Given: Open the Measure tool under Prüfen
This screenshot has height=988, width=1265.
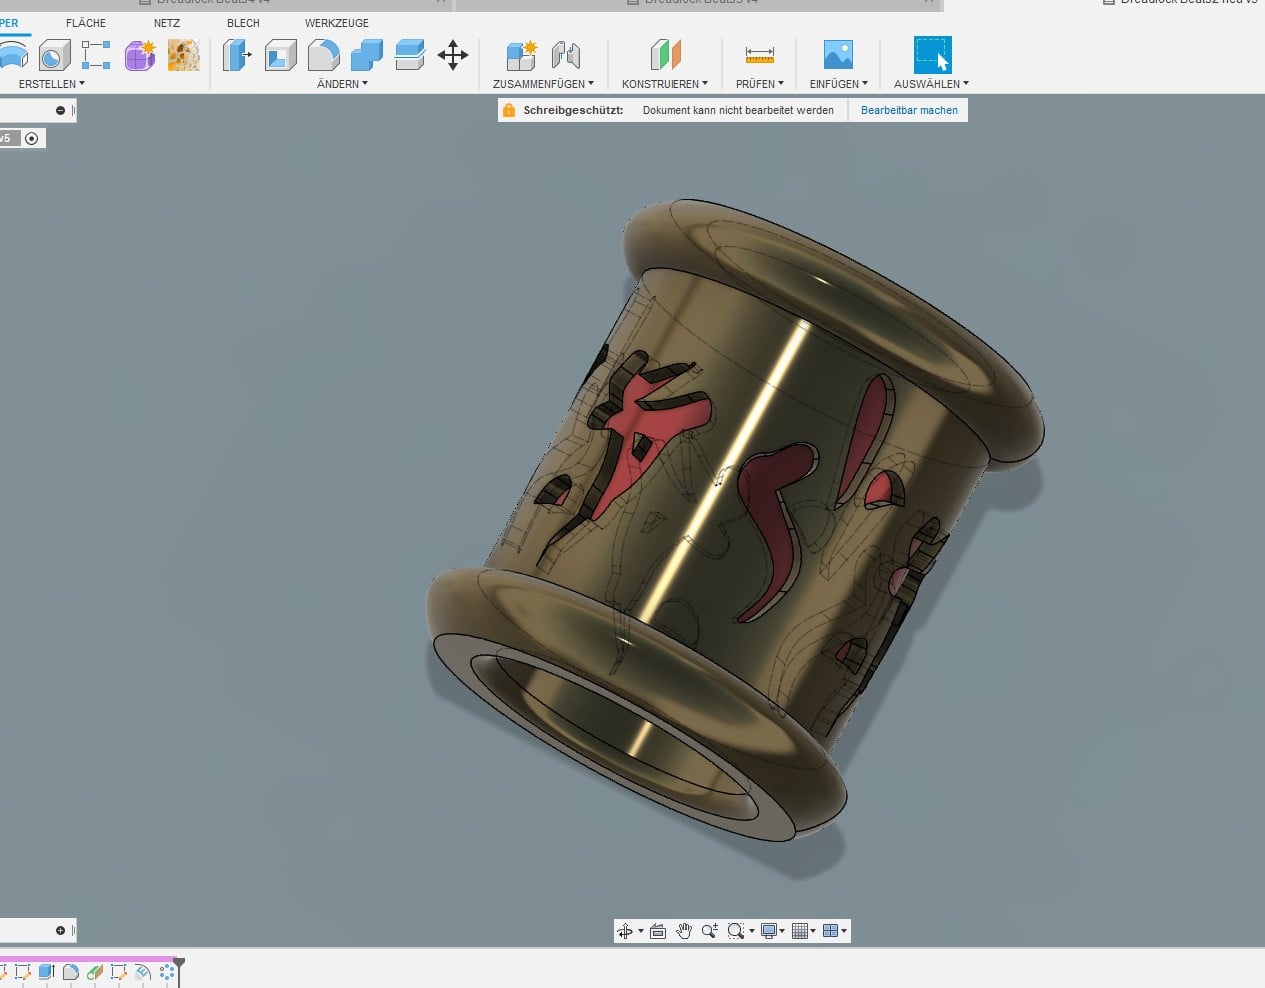Looking at the screenshot, I should coord(759,55).
